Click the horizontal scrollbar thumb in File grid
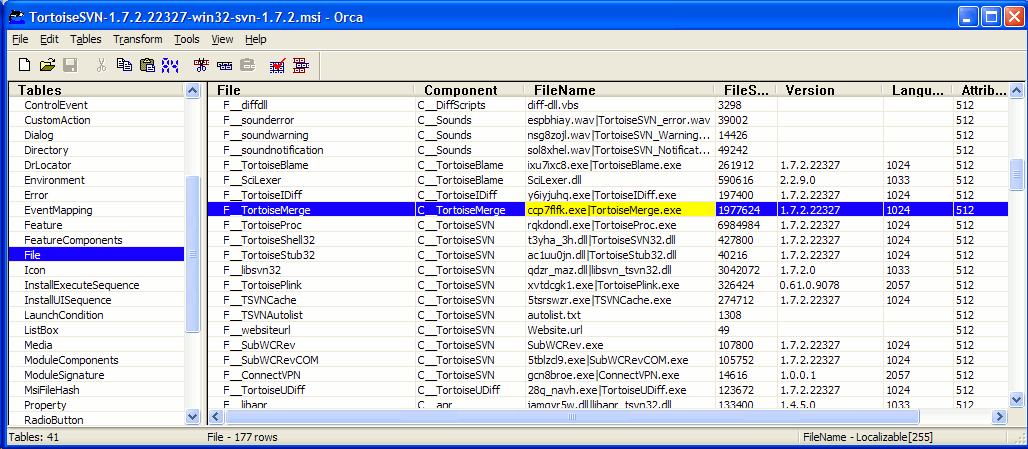 coord(572,416)
